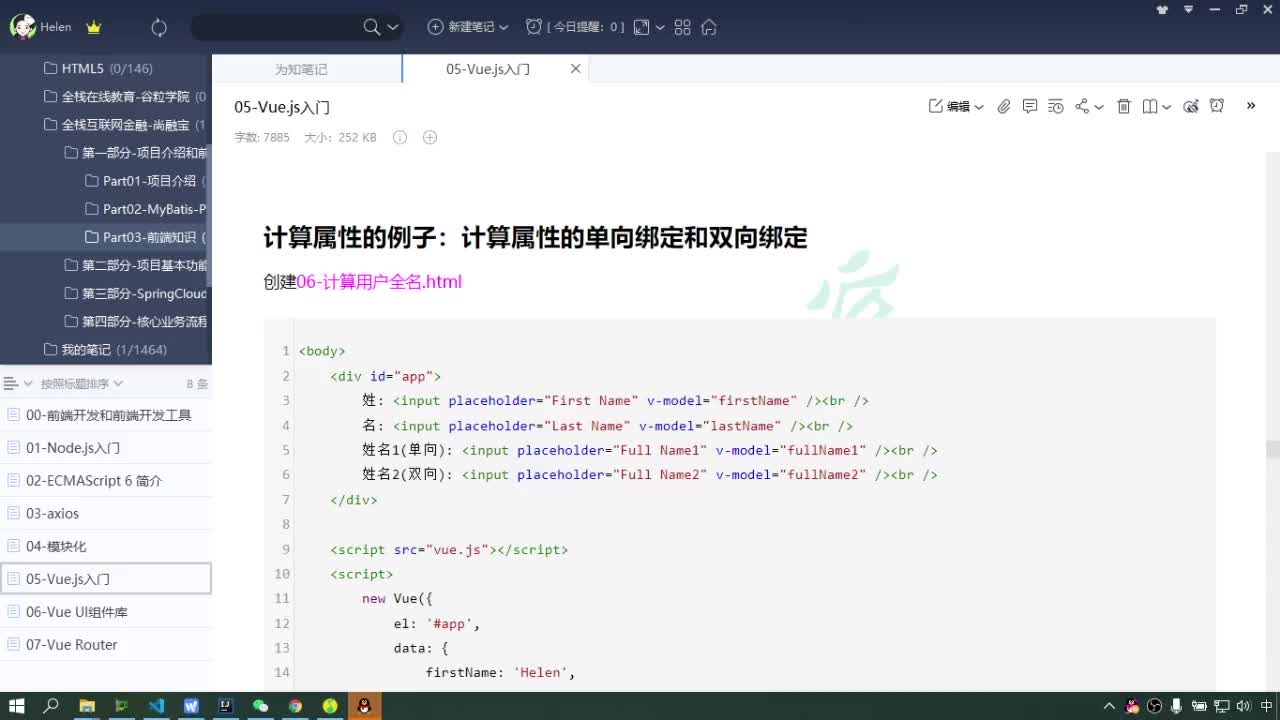The height and width of the screenshot is (720, 1280).
Task: Open the apps grid icon
Action: click(x=683, y=27)
